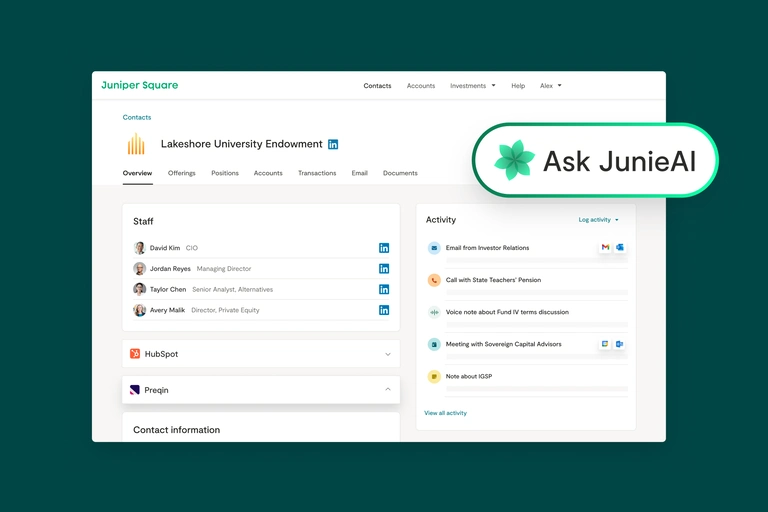
Task: Click the email envelope activity icon
Action: [434, 248]
